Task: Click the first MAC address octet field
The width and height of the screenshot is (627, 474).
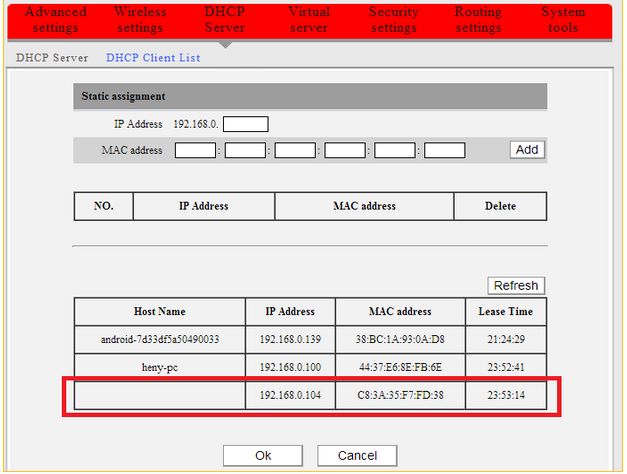Action: coord(196,150)
